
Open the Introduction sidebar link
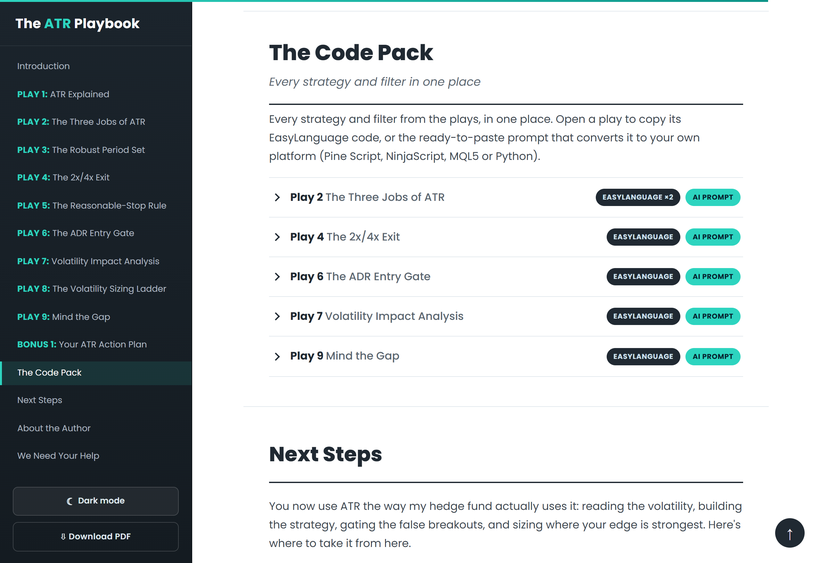pyautogui.click(x=43, y=66)
